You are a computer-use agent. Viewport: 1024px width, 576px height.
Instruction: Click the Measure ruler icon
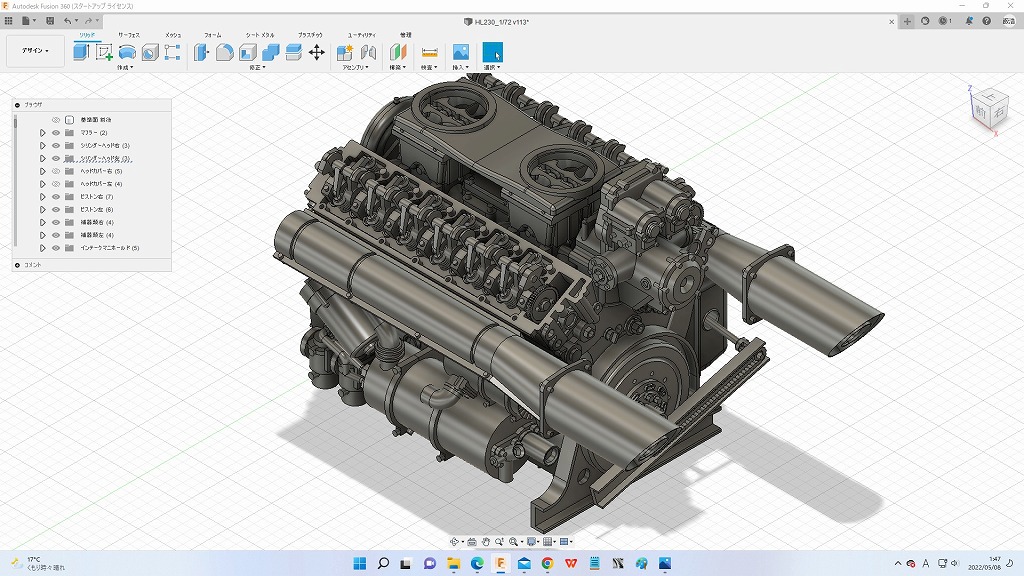click(429, 52)
